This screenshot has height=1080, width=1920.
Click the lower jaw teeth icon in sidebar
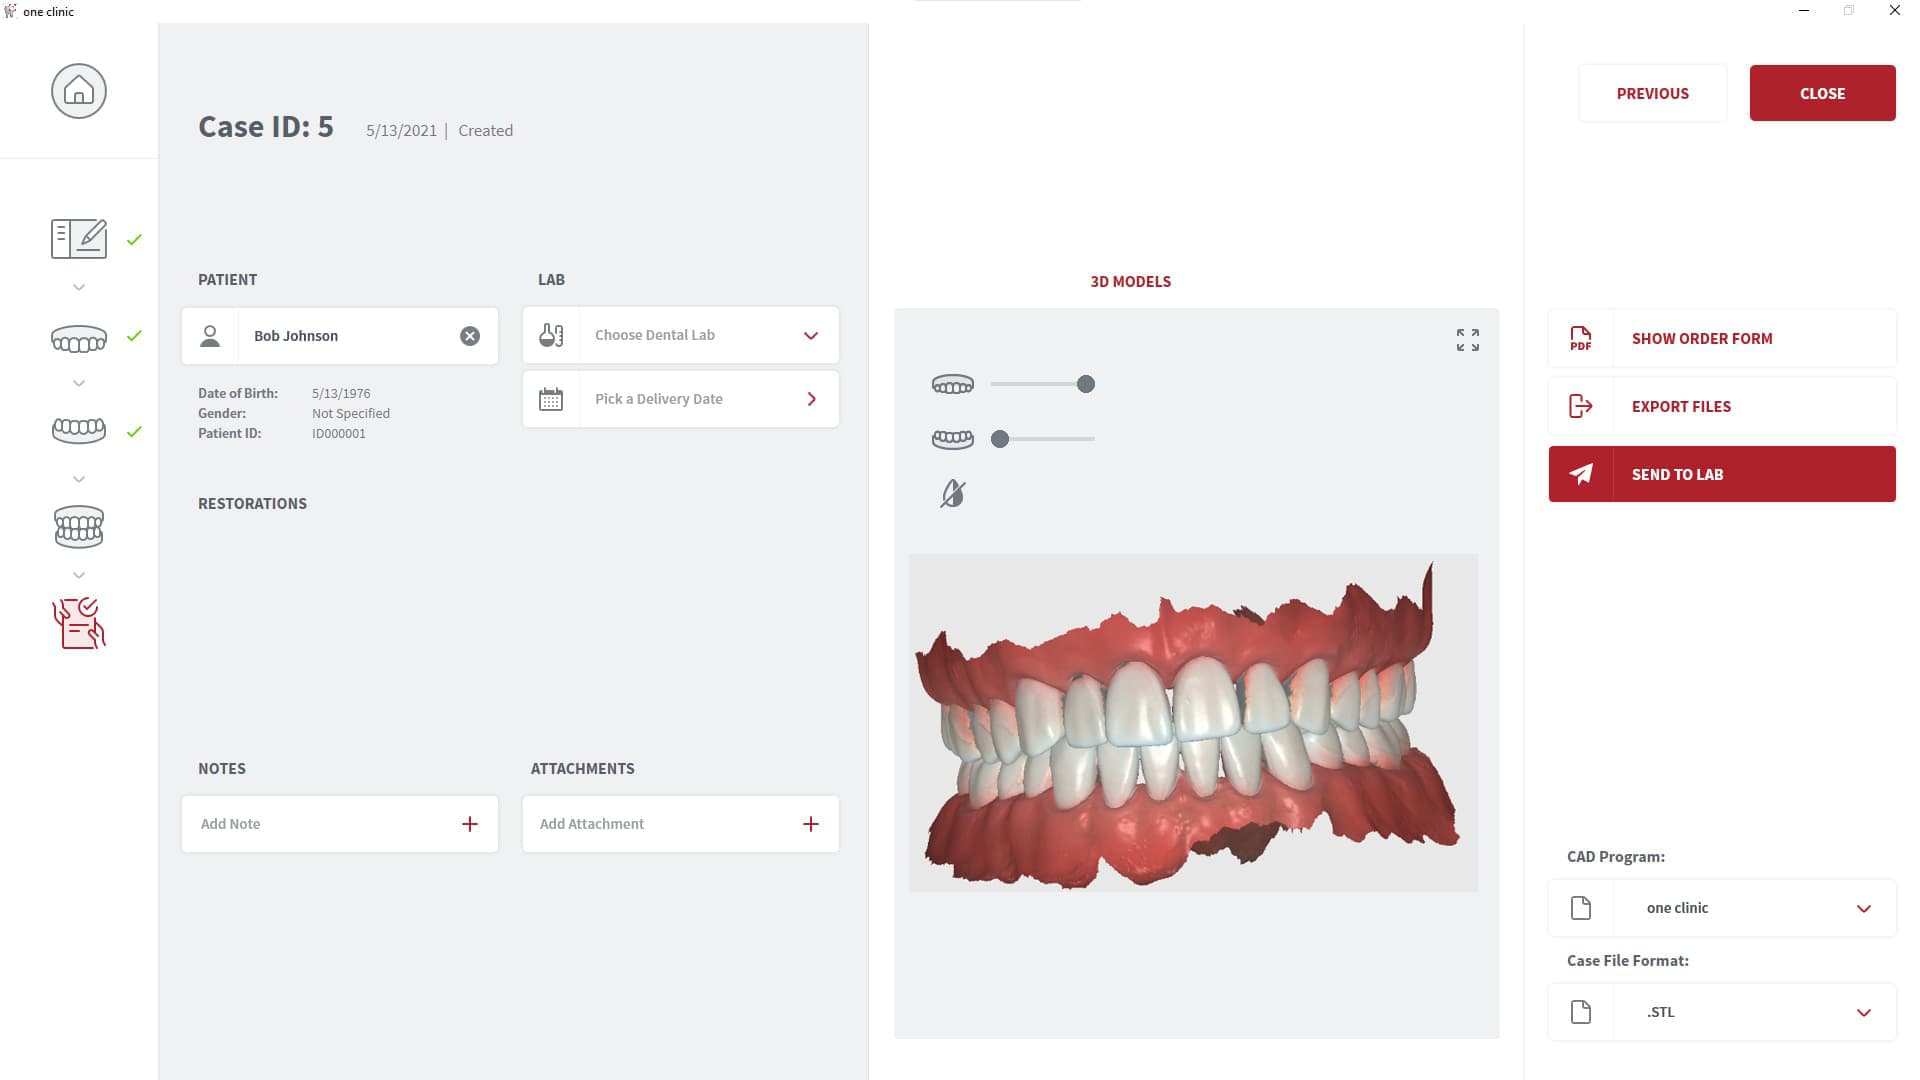[x=78, y=431]
